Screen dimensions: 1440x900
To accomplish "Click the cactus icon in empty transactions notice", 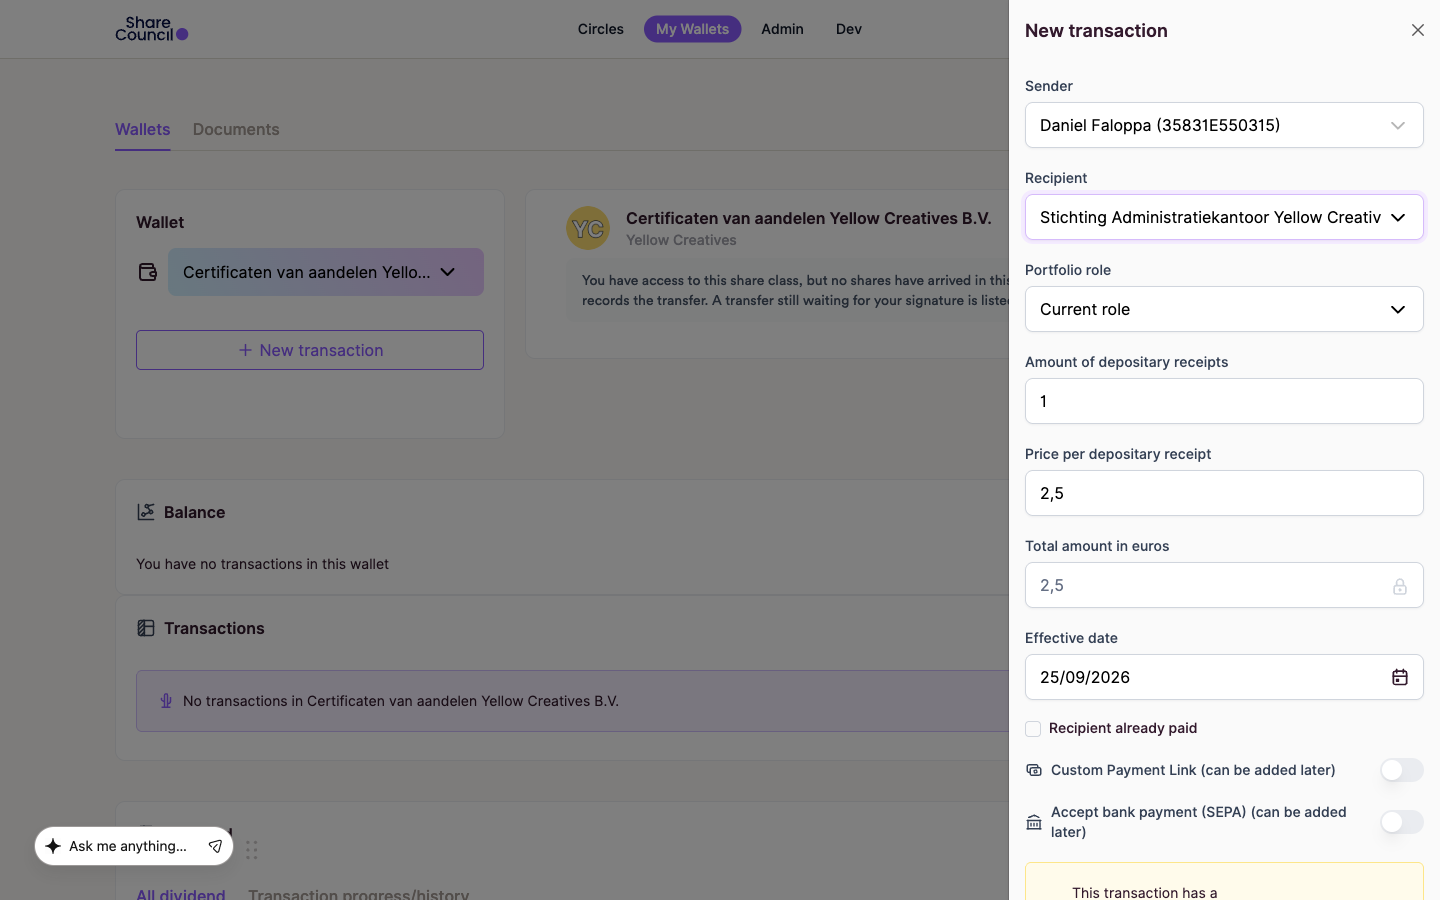I will (166, 701).
